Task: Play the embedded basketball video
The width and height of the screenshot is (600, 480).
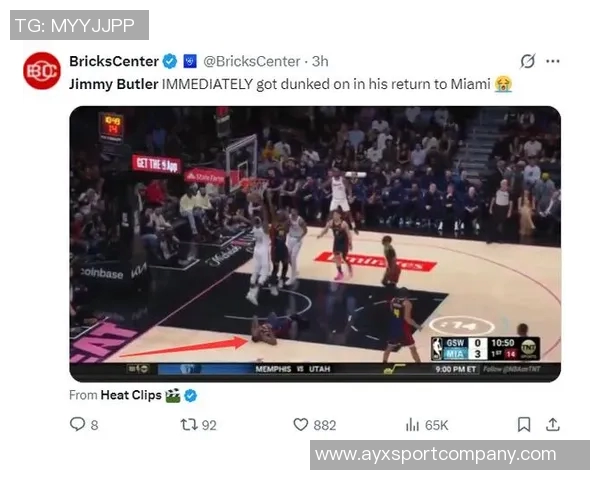Action: [x=315, y=244]
